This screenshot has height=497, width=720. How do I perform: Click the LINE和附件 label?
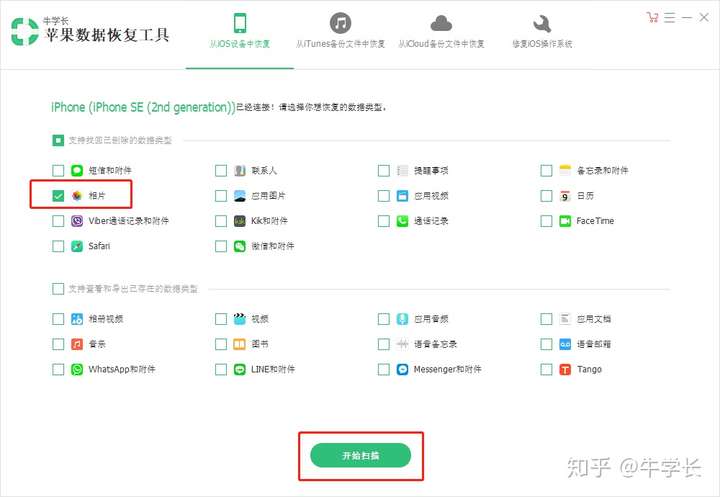273,369
